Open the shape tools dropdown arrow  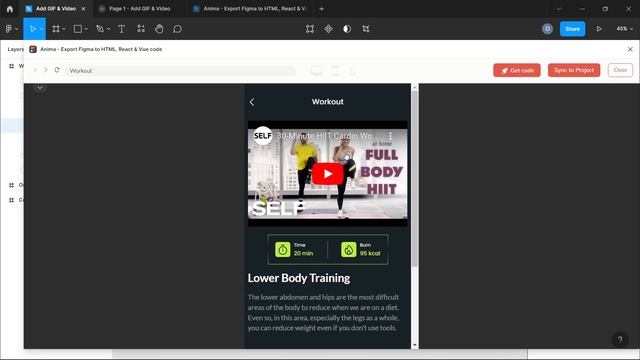[86, 29]
